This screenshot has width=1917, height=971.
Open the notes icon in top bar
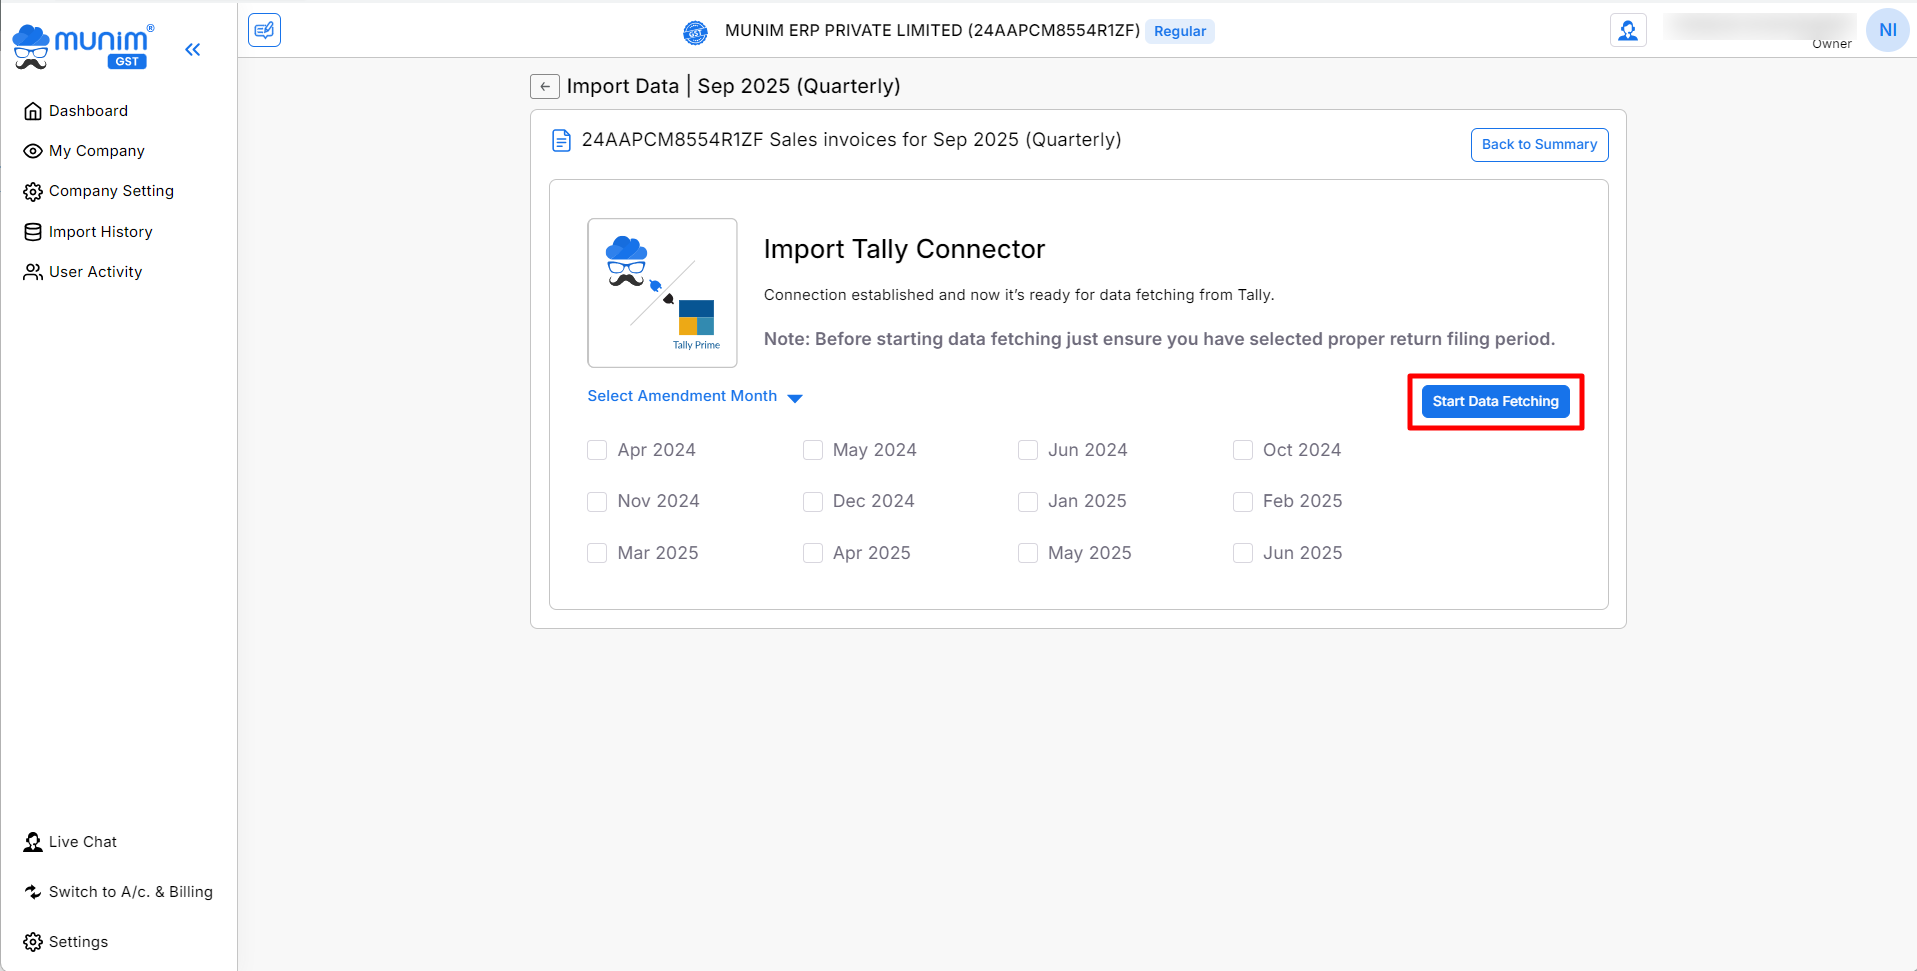264,30
